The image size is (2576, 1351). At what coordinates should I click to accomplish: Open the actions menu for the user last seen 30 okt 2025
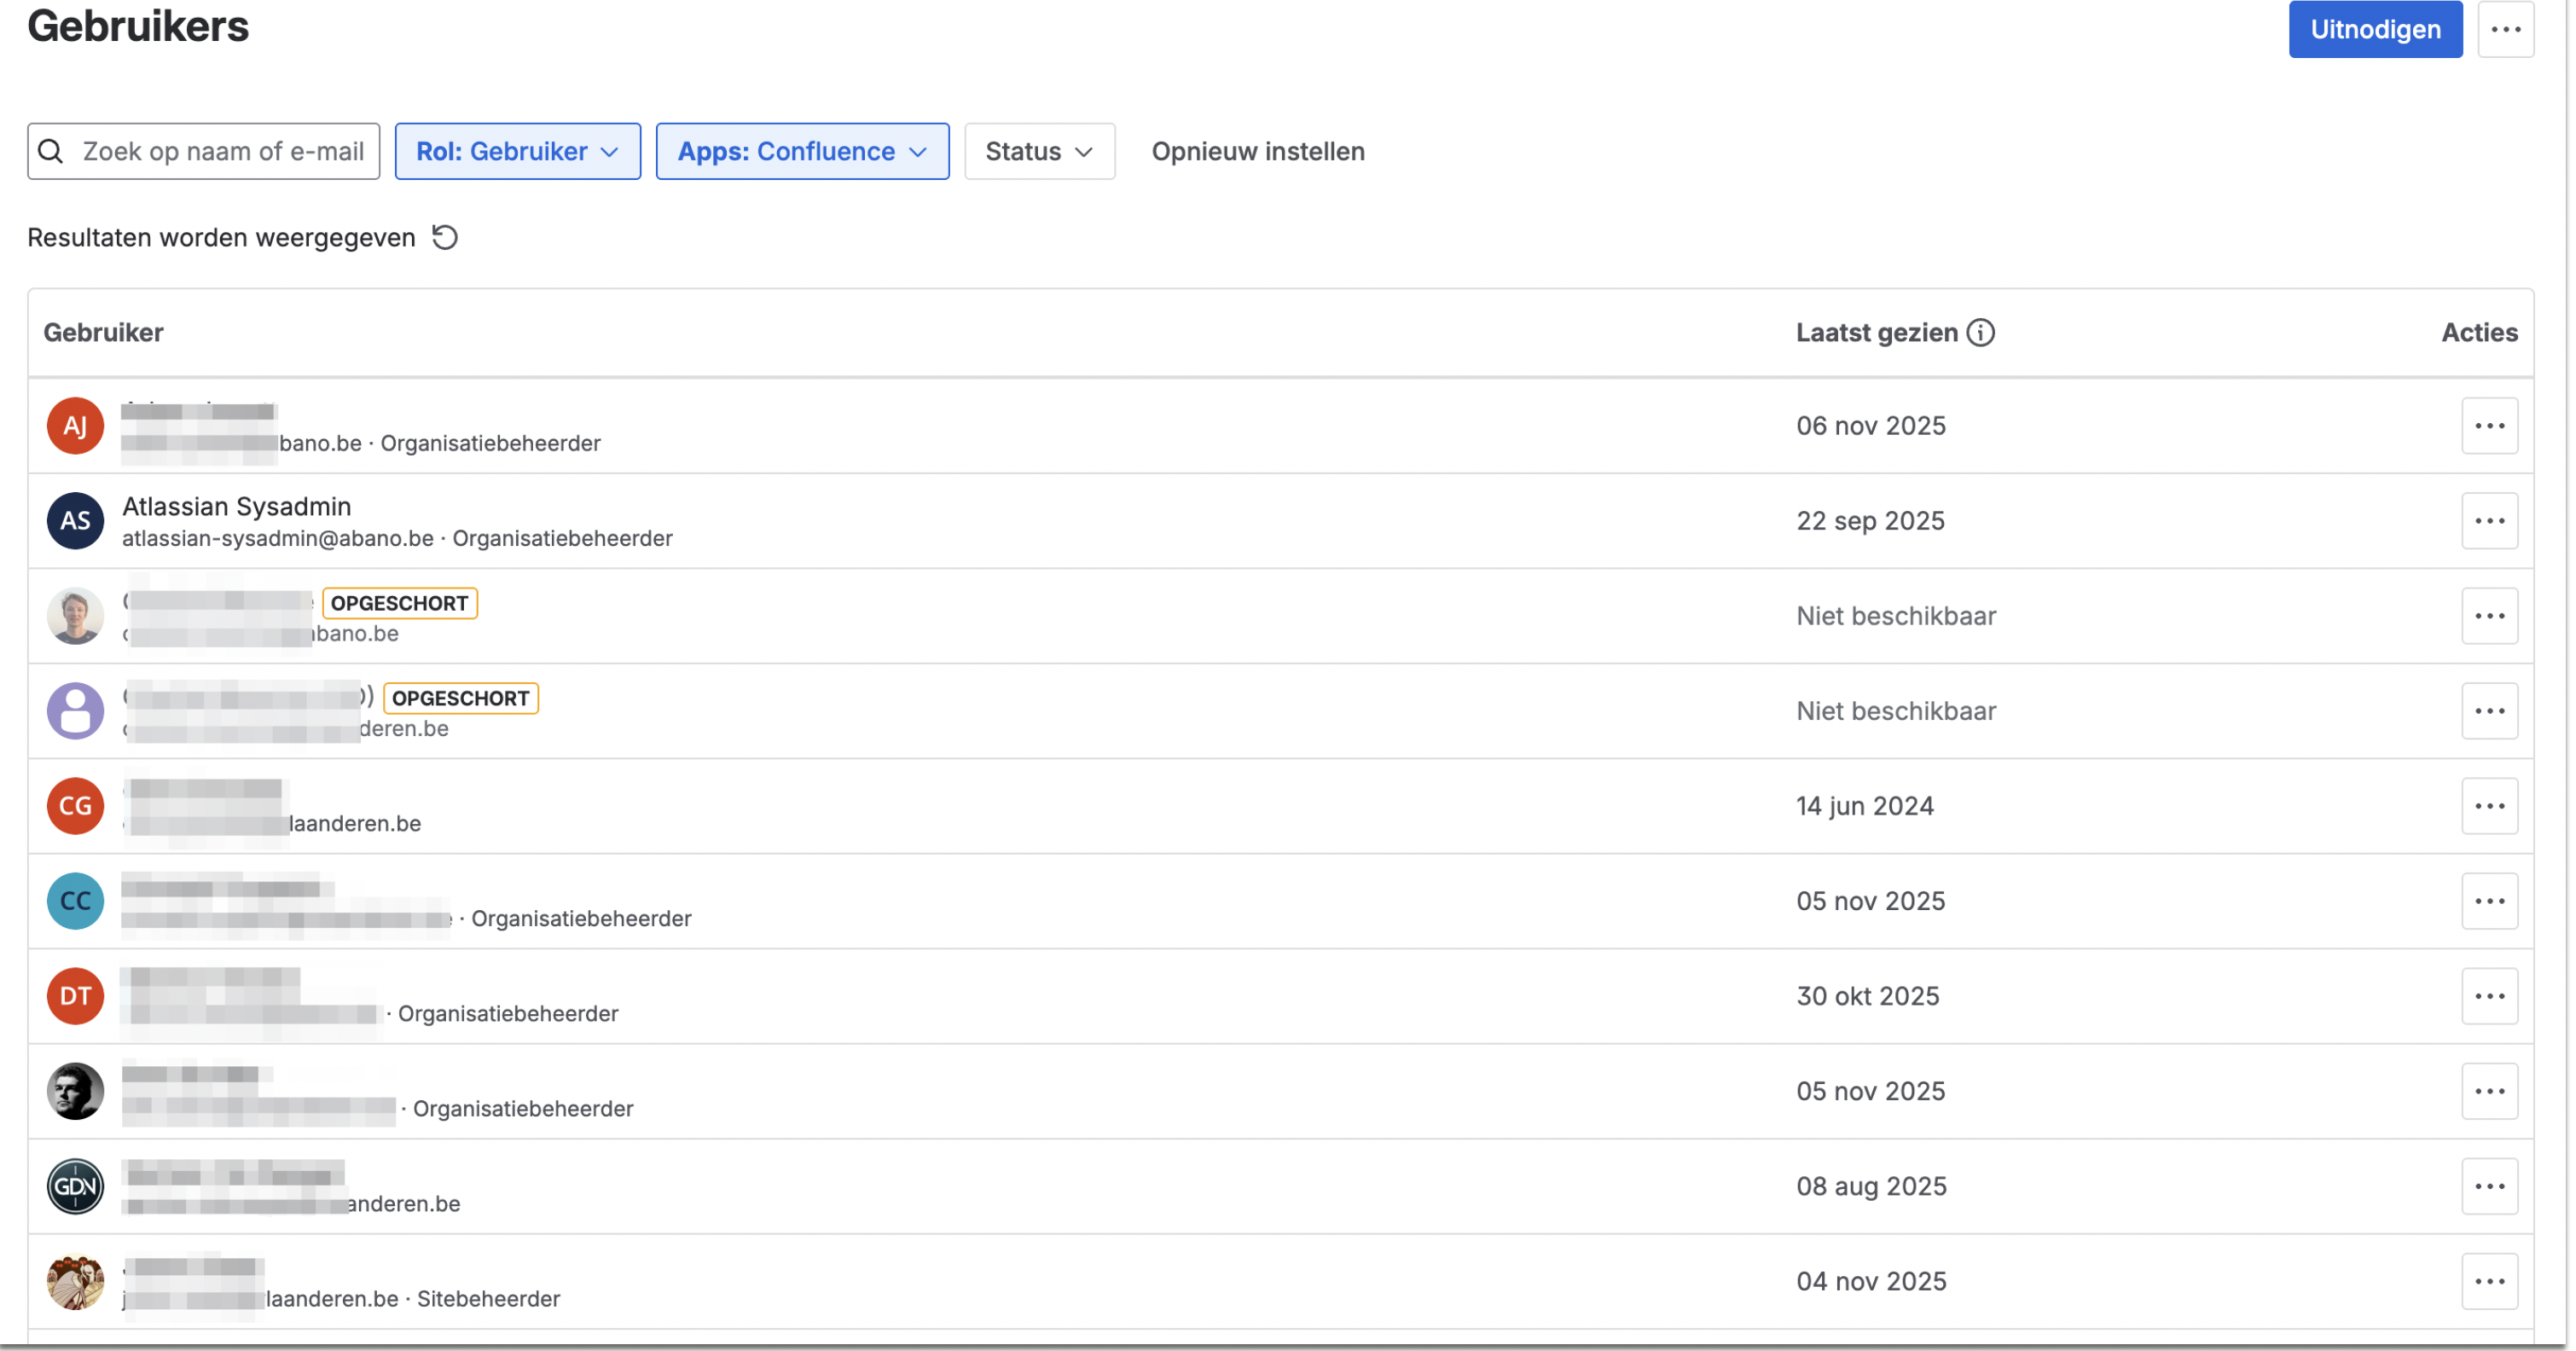coord(2489,996)
